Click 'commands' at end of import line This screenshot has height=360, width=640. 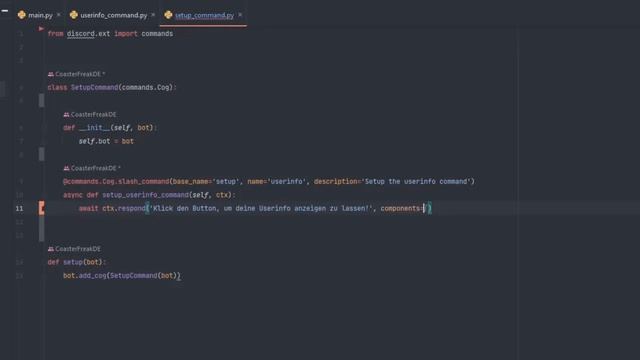(x=157, y=33)
